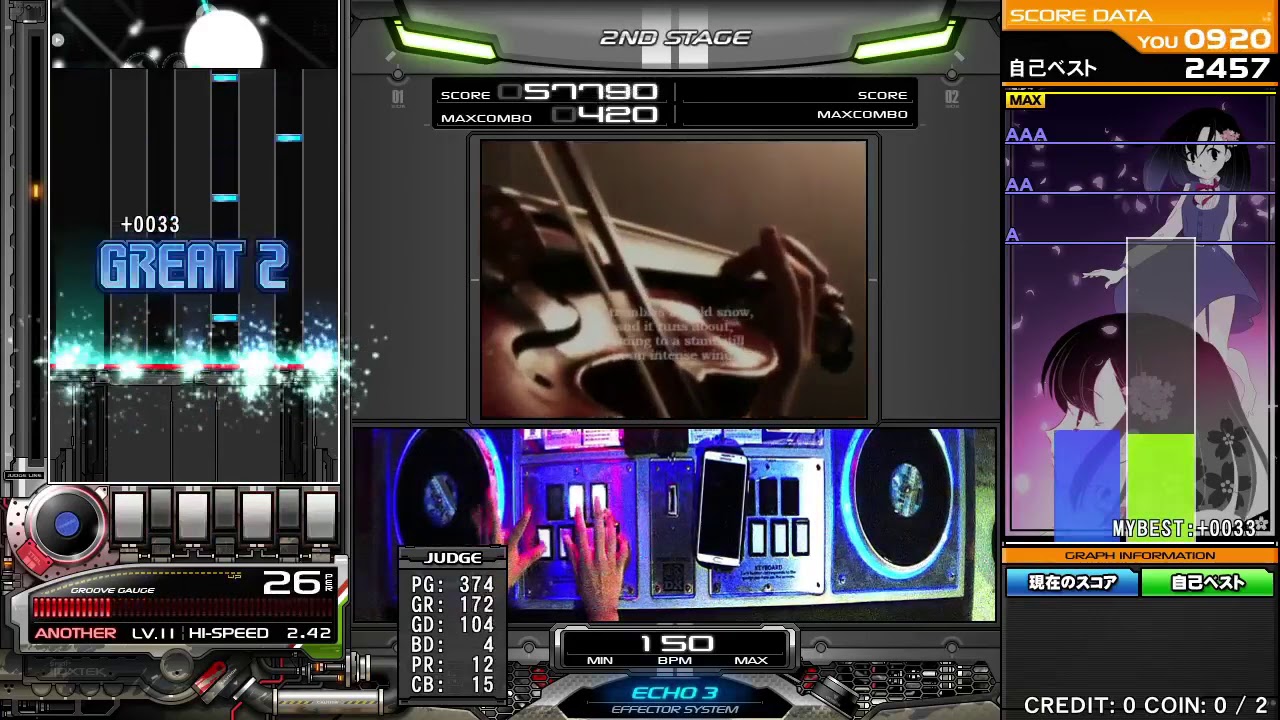Click the GD: 104 judge row
This screenshot has height=720, width=1280.
click(453, 625)
